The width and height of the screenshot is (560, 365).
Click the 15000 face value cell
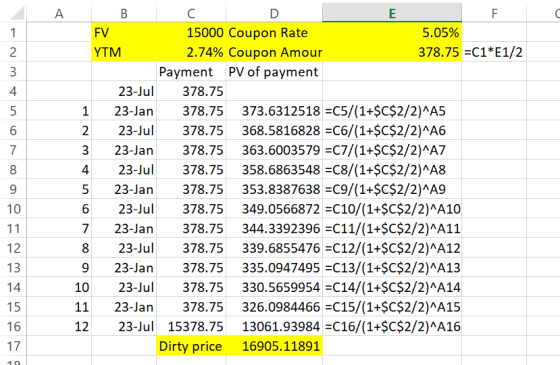tap(191, 32)
